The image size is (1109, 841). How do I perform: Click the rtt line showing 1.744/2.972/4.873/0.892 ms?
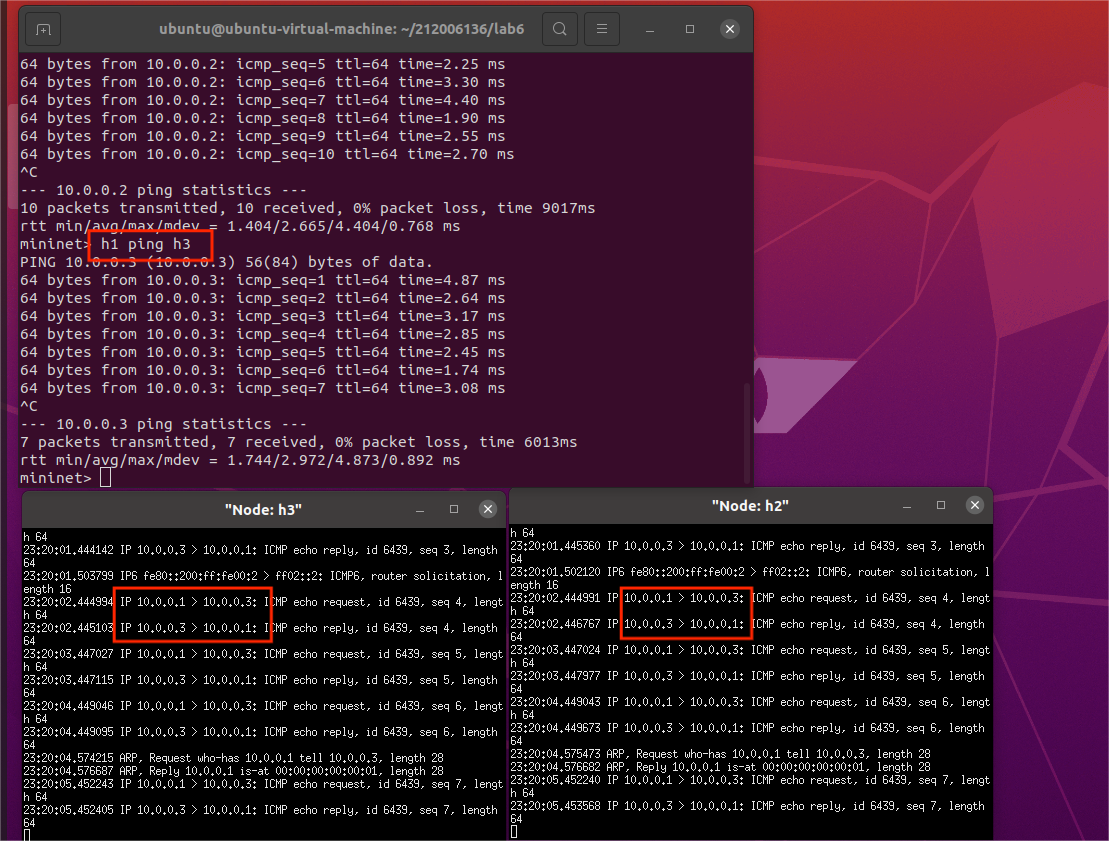240,460
